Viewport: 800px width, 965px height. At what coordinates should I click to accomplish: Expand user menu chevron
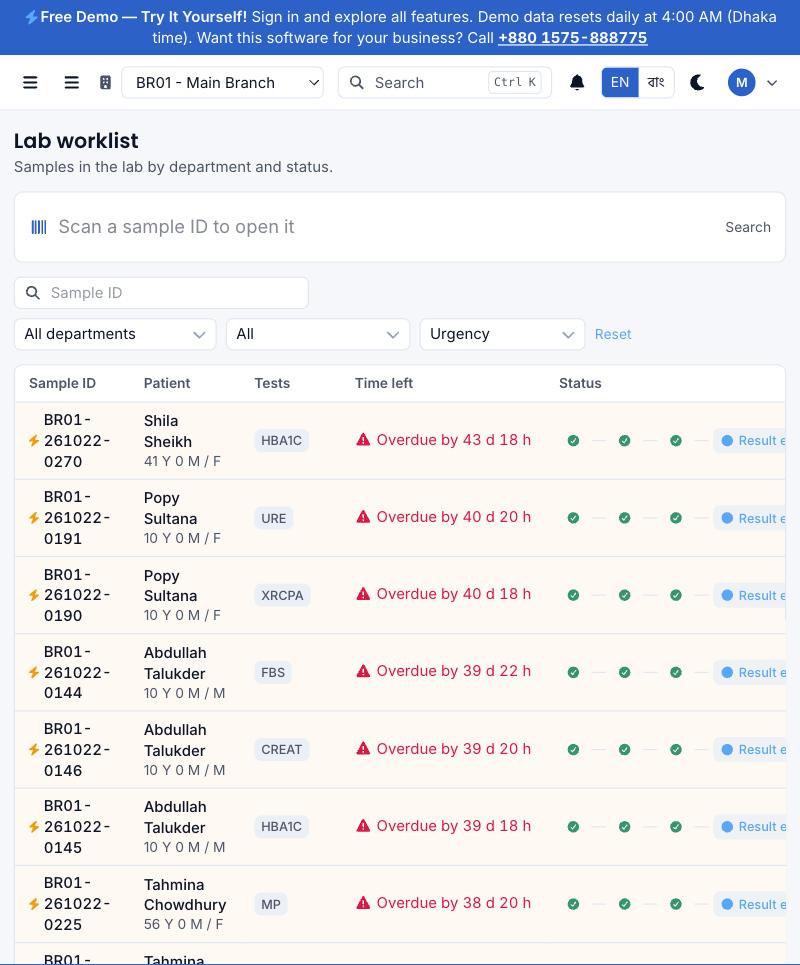(x=772, y=83)
